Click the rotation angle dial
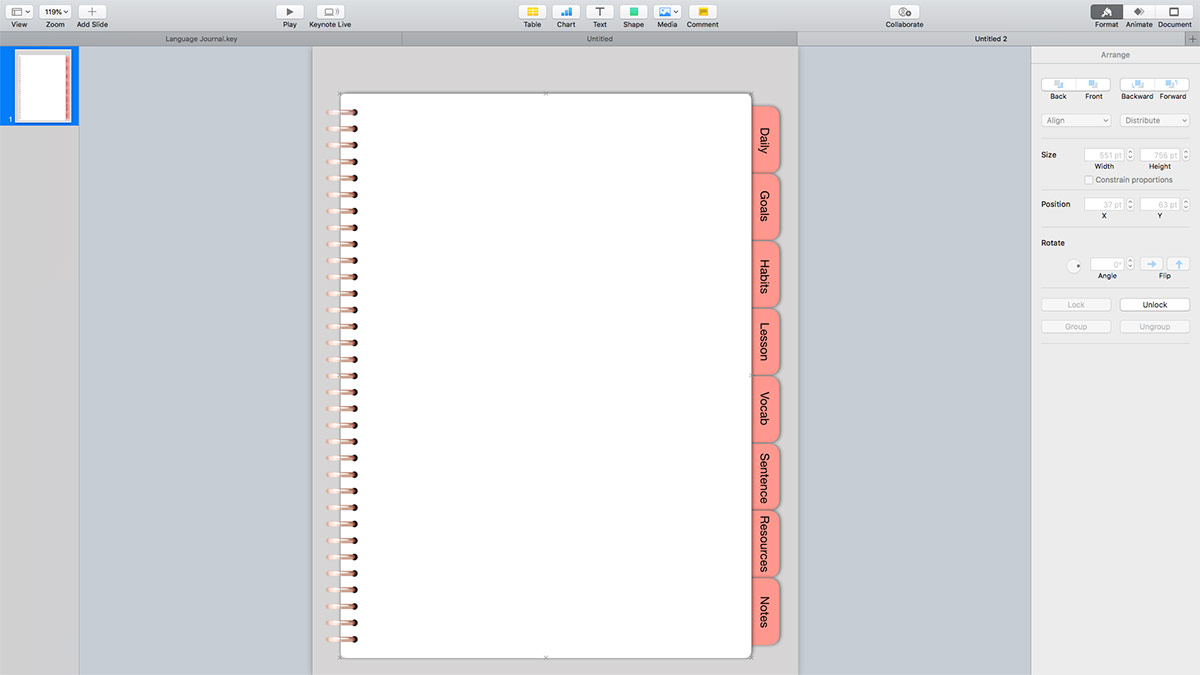This screenshot has width=1200, height=675. coord(1074,266)
